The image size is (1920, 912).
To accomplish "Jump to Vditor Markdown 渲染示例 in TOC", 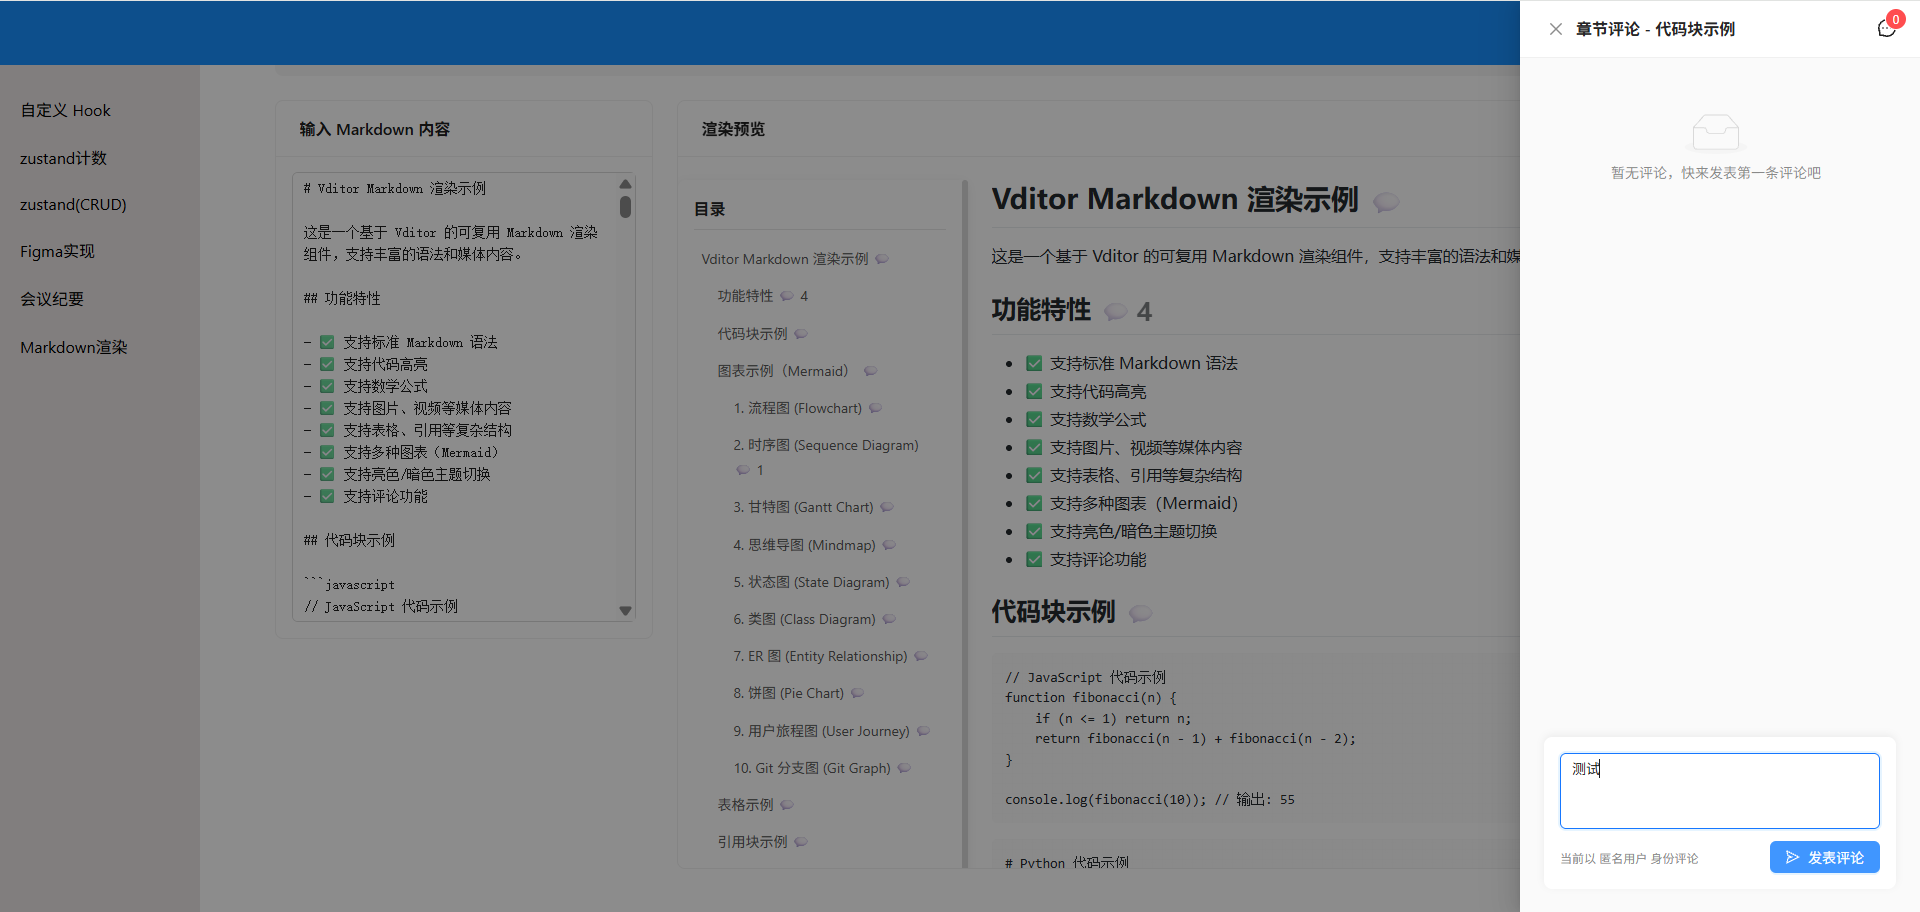I will [785, 259].
